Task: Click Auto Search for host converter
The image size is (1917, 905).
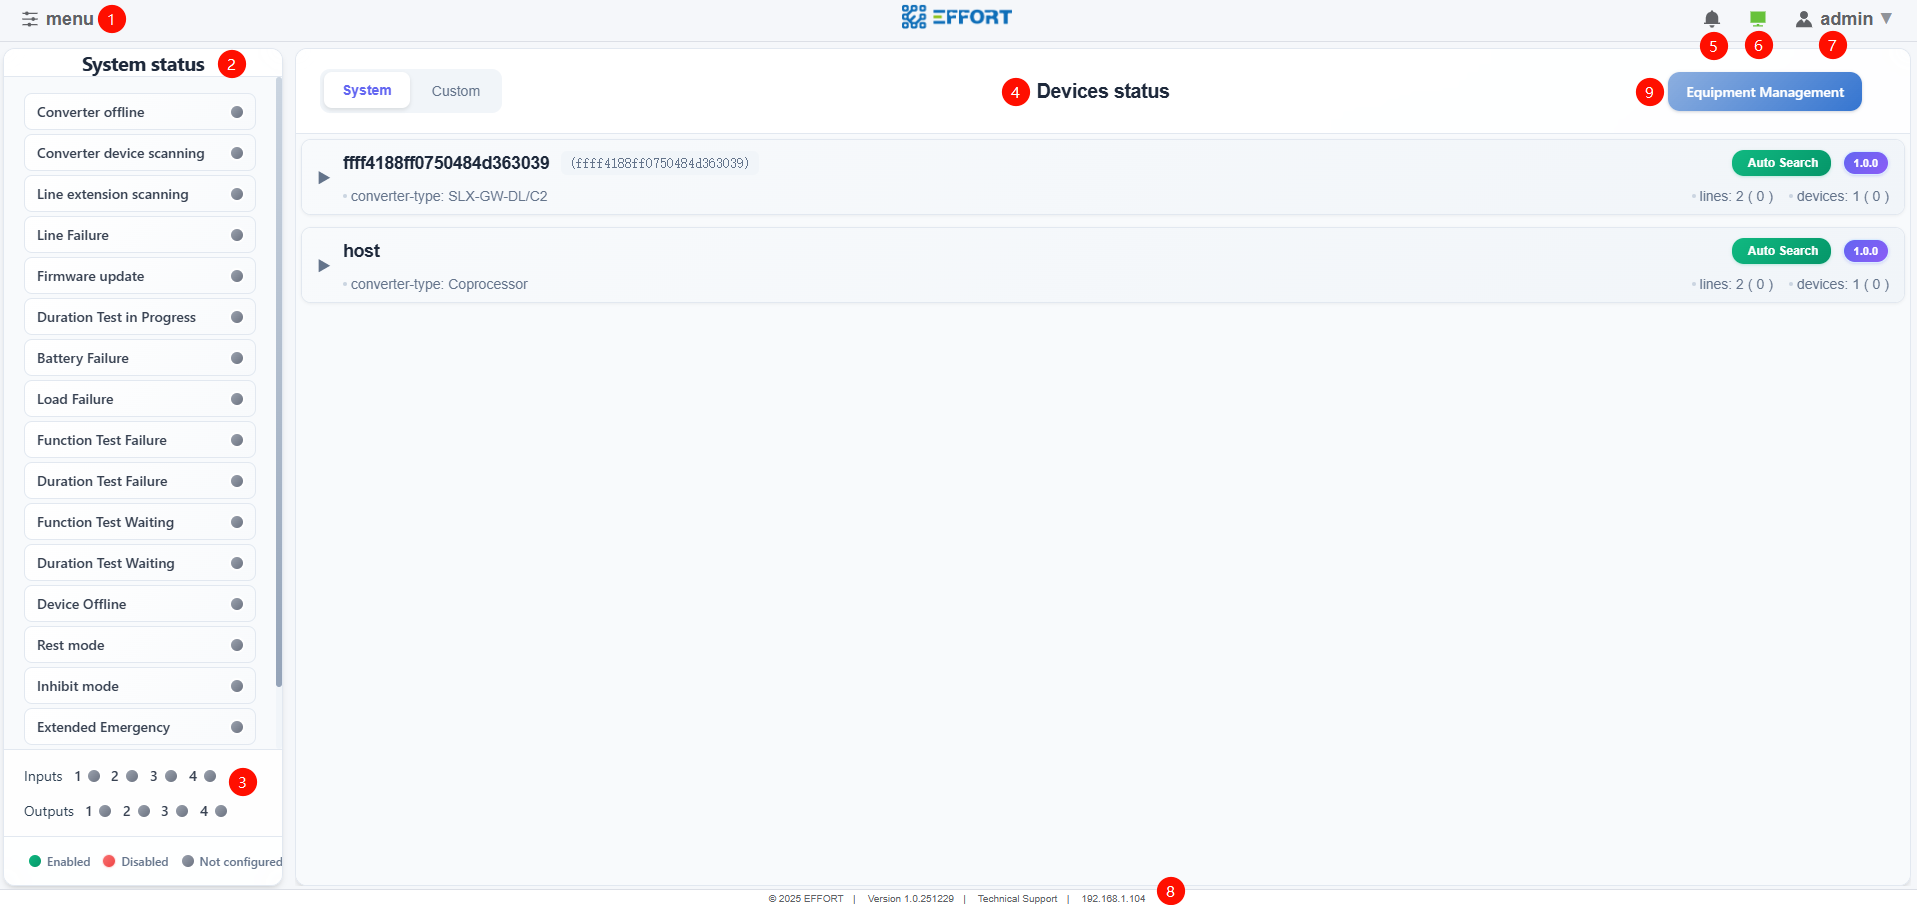Action: pyautogui.click(x=1781, y=251)
